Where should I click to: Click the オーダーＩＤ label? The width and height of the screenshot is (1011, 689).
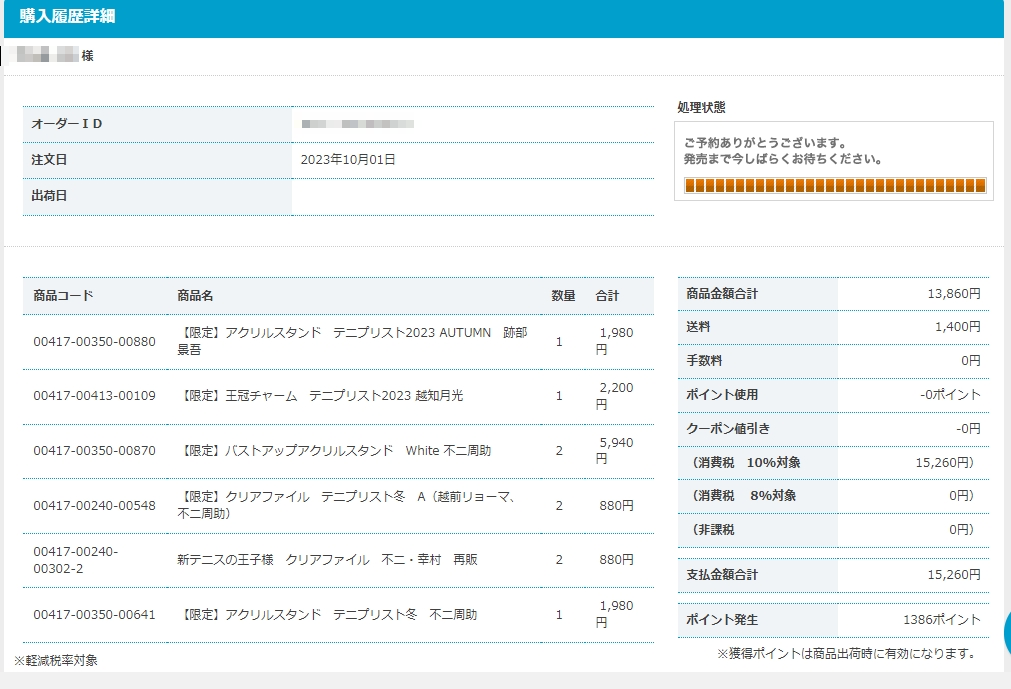[x=67, y=124]
